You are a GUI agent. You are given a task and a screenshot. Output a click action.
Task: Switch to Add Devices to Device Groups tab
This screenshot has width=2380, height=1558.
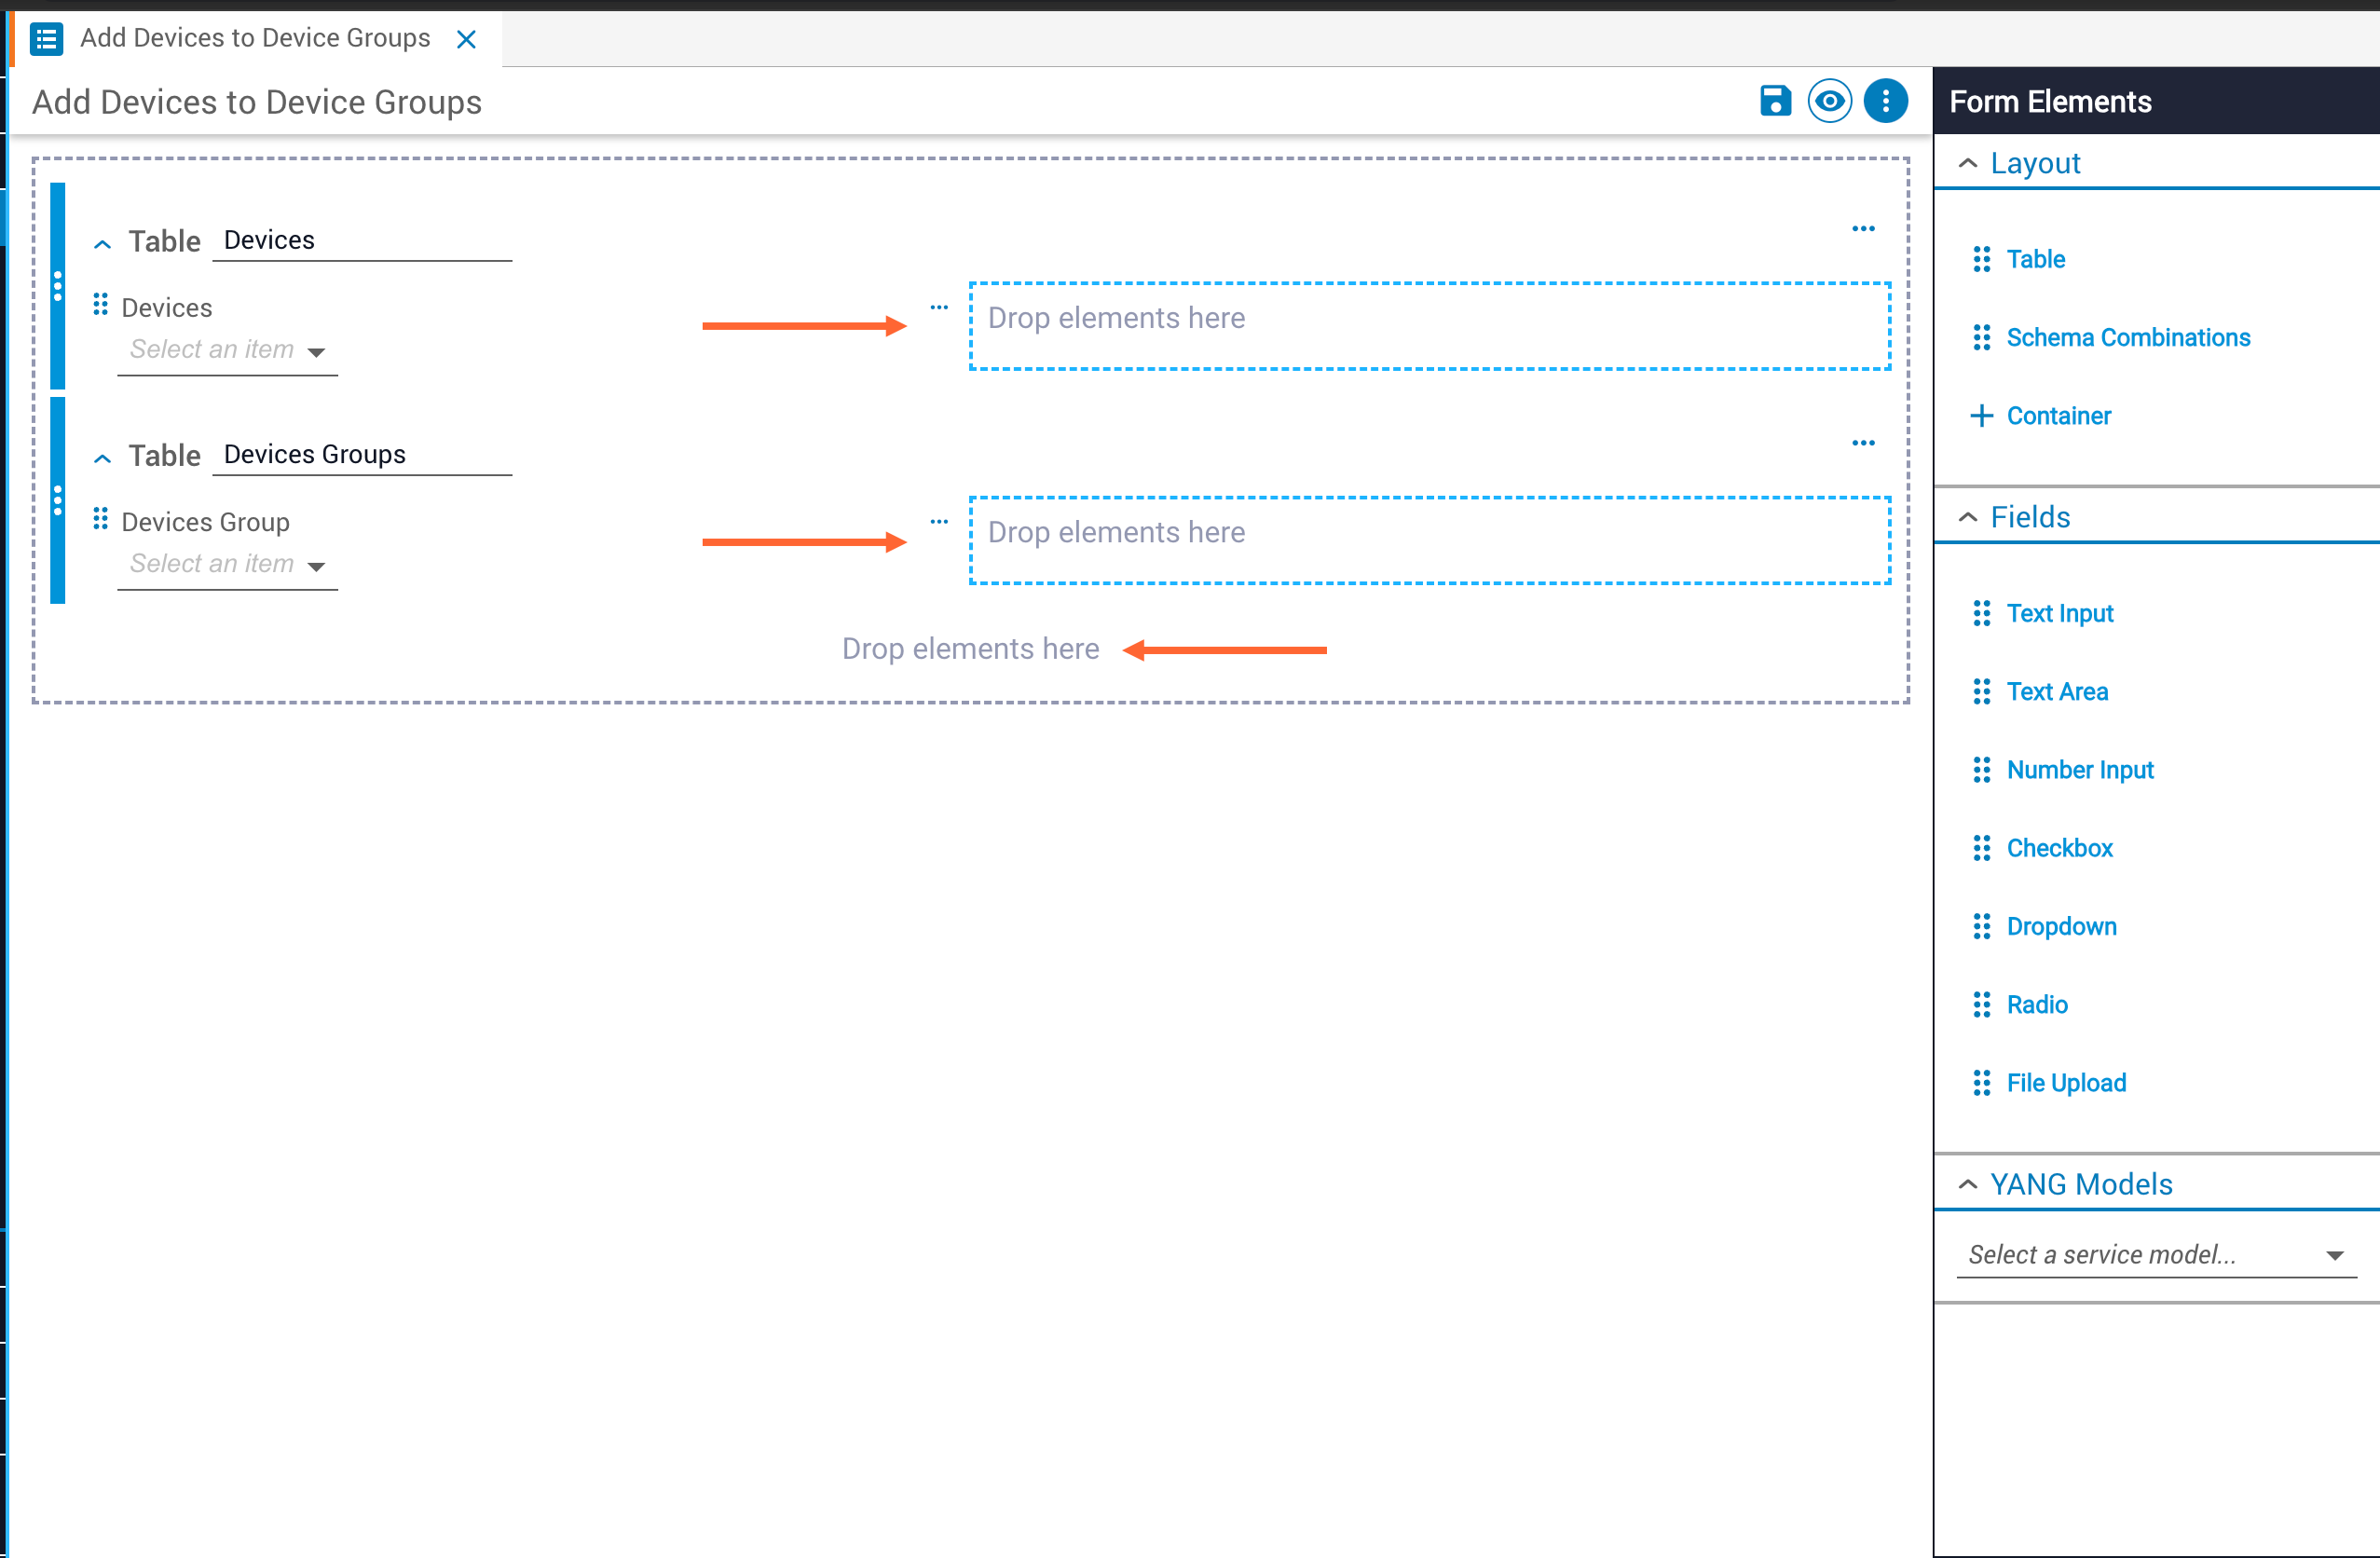point(255,38)
